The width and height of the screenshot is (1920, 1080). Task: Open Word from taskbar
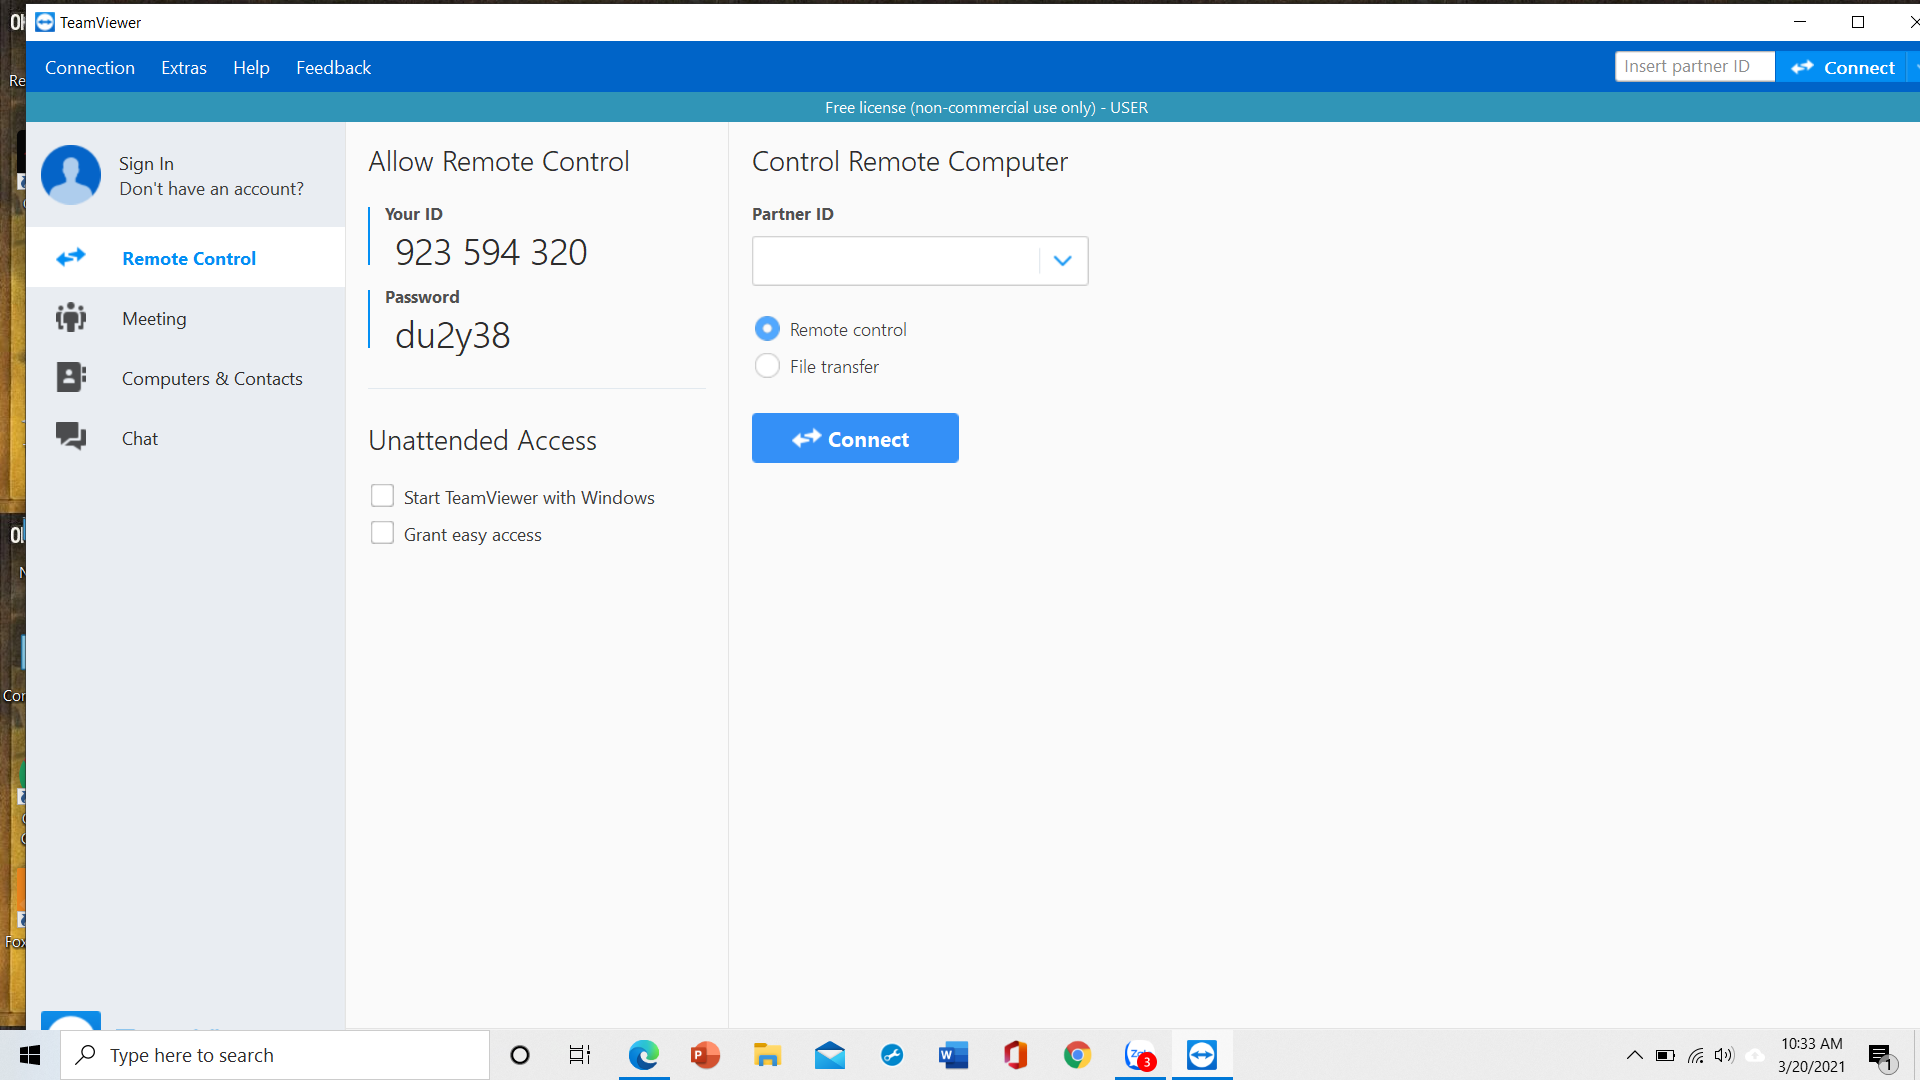pyautogui.click(x=953, y=1055)
